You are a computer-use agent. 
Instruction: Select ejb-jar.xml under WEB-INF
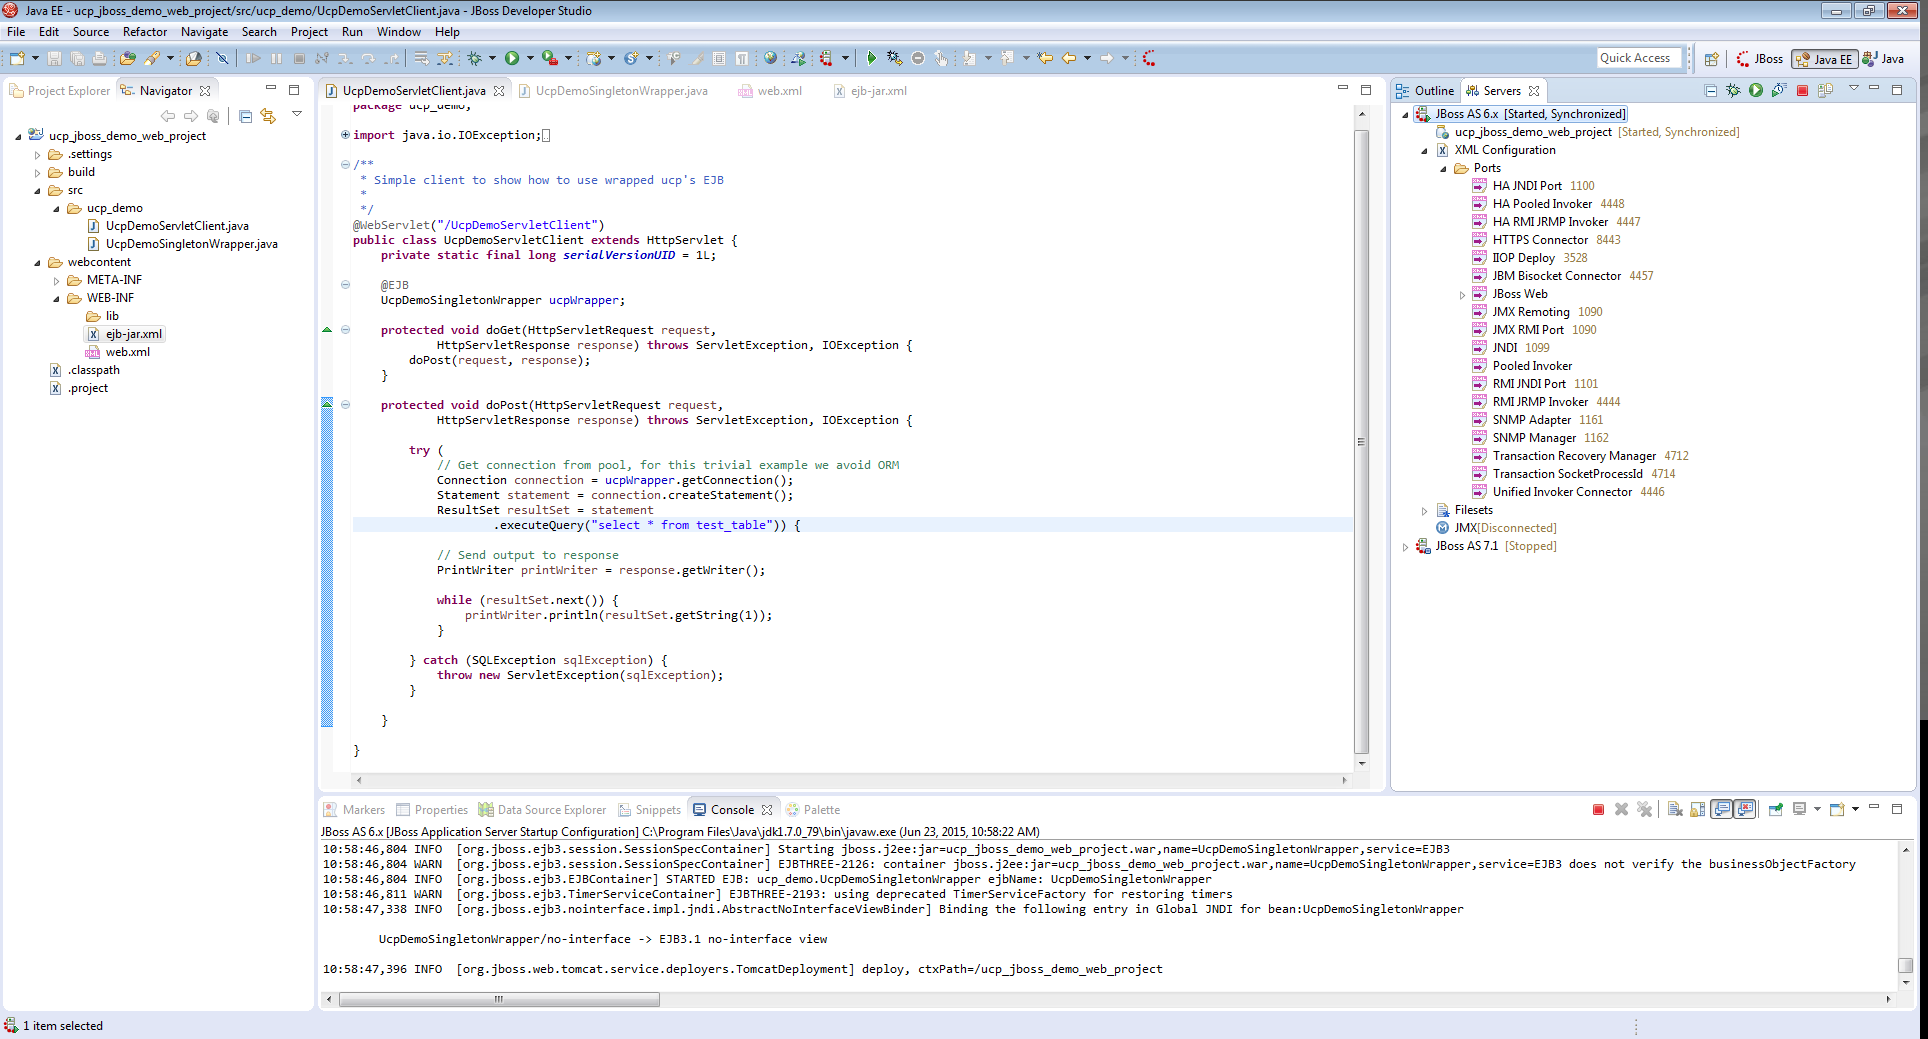tap(133, 334)
